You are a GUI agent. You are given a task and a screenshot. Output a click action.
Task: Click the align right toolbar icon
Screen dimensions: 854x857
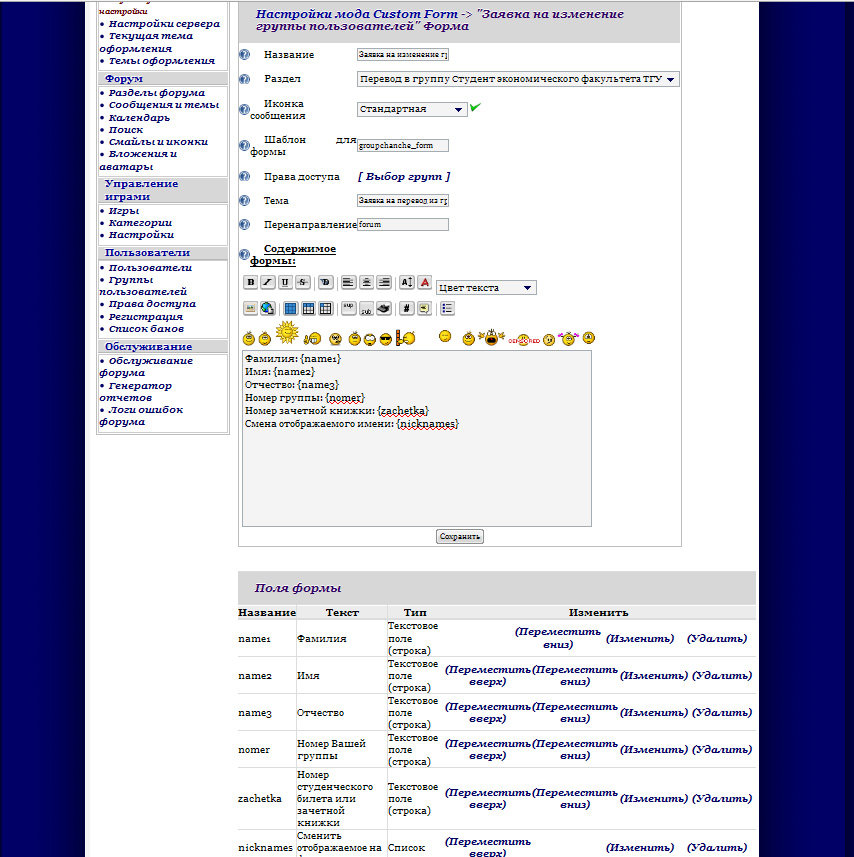tap(384, 282)
